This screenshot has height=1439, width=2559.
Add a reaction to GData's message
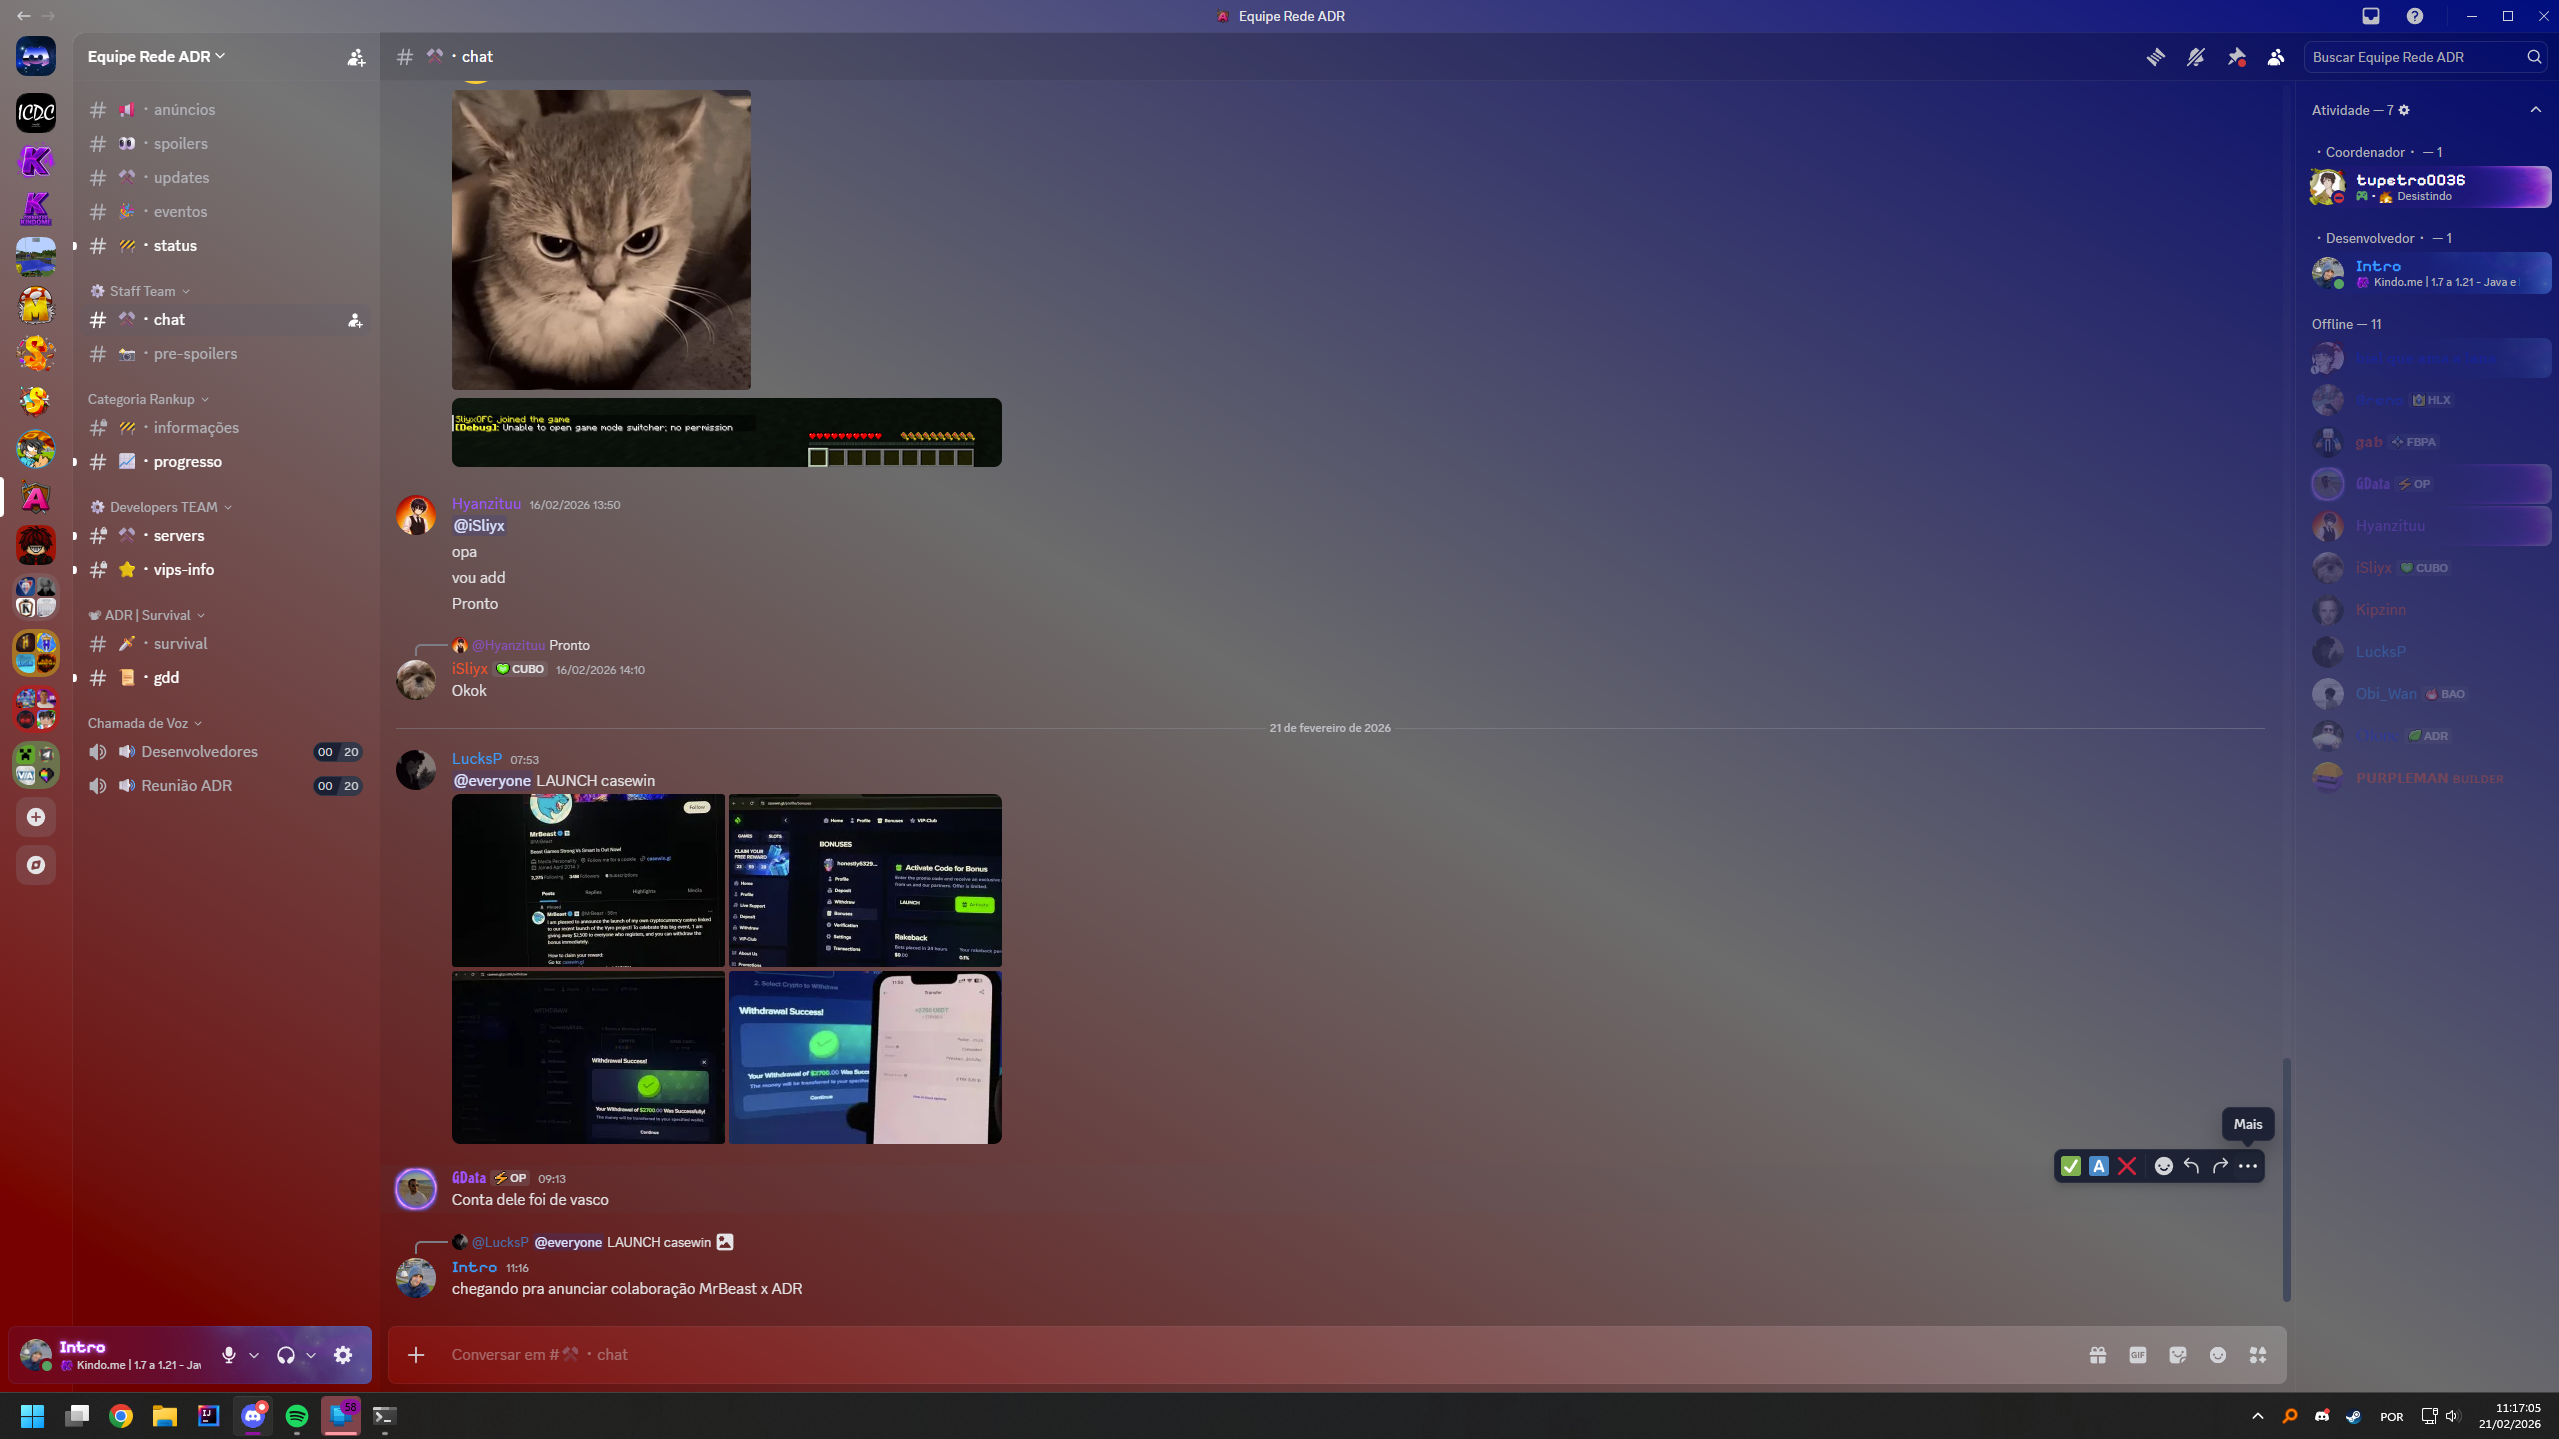click(x=2162, y=1166)
